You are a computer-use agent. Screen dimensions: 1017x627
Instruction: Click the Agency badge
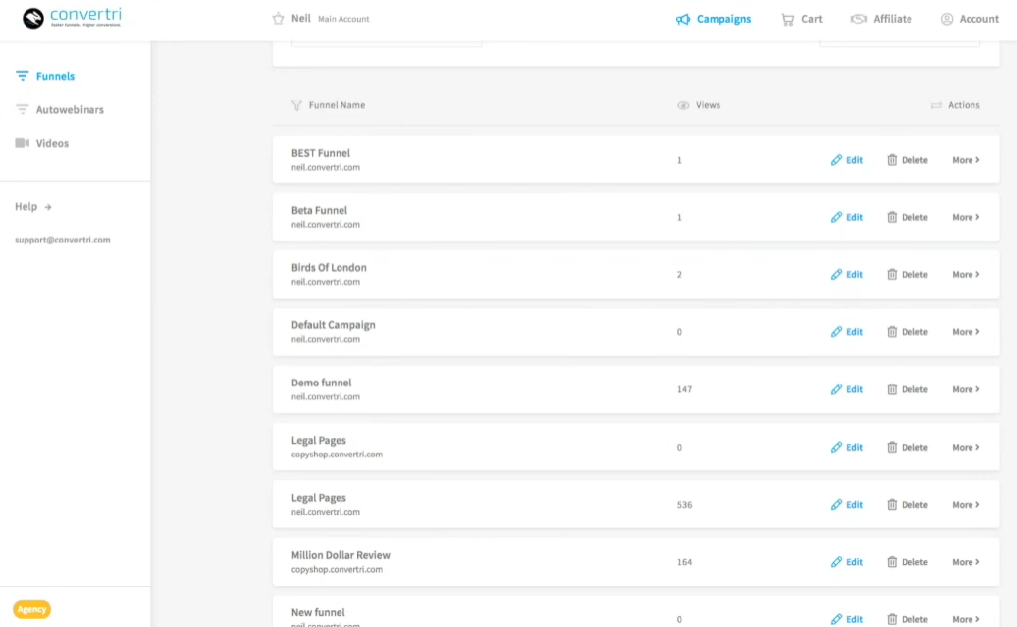(32, 609)
